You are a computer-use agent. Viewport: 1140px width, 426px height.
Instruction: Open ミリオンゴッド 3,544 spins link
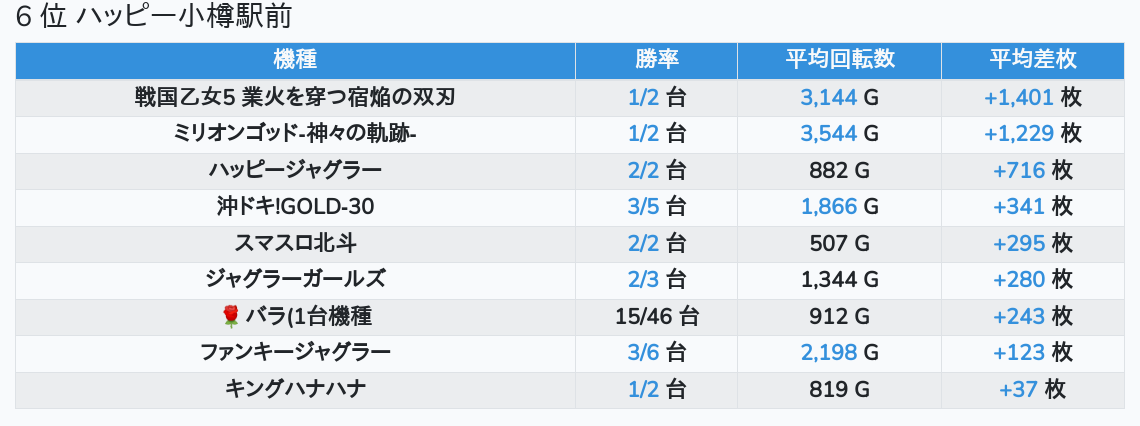point(829,134)
